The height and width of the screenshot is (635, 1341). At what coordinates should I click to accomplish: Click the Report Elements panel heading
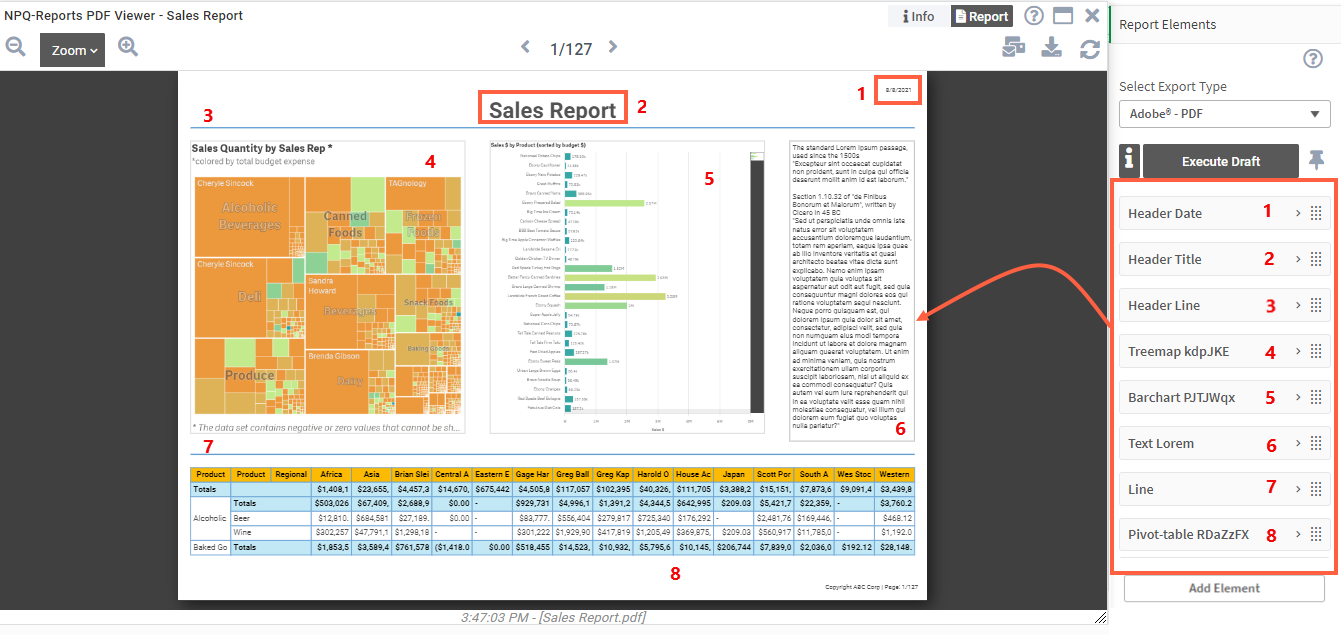(x=1167, y=24)
